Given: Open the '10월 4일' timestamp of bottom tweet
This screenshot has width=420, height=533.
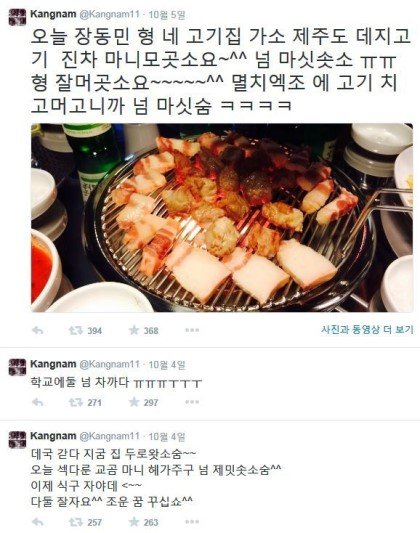Looking at the screenshot, I should (167, 436).
